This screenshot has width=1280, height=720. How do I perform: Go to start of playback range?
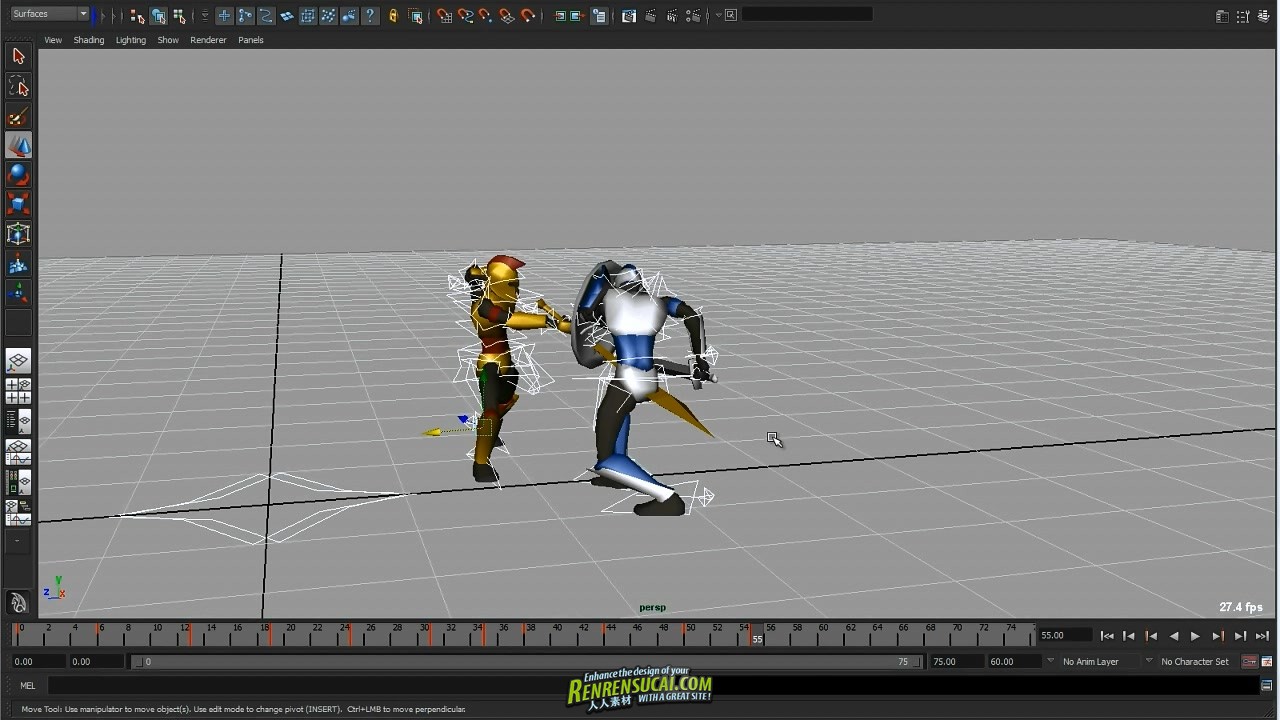(x=1107, y=636)
